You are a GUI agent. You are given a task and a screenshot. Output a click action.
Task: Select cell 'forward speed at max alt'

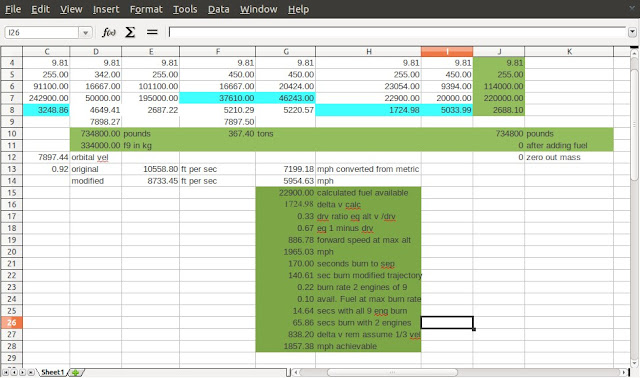click(x=368, y=240)
